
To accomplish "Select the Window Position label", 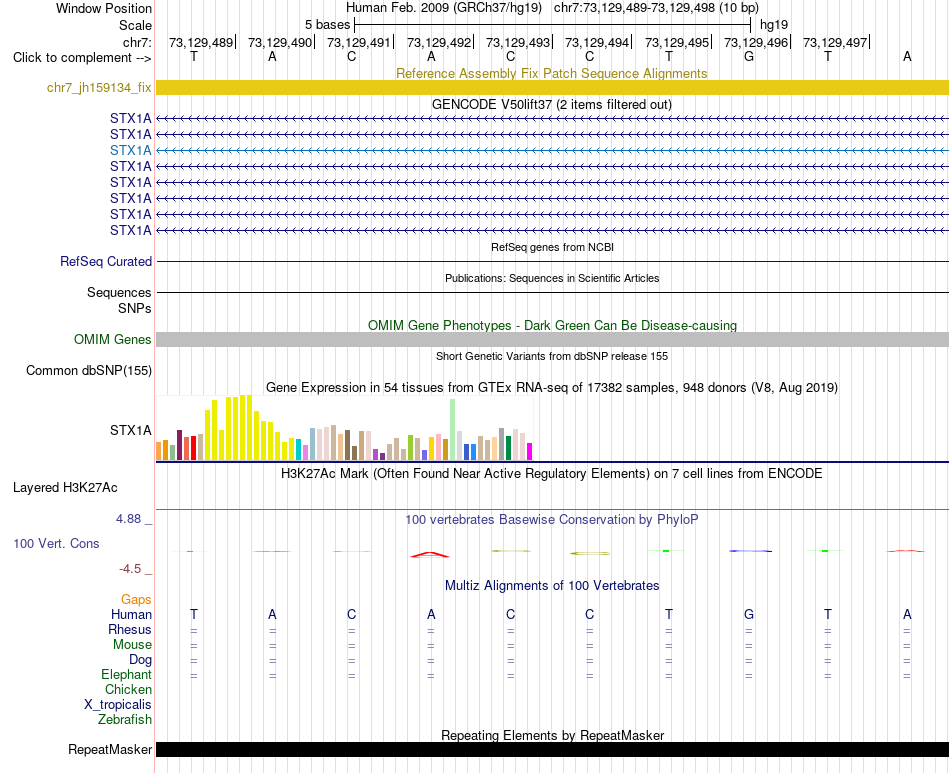I will 104,8.
